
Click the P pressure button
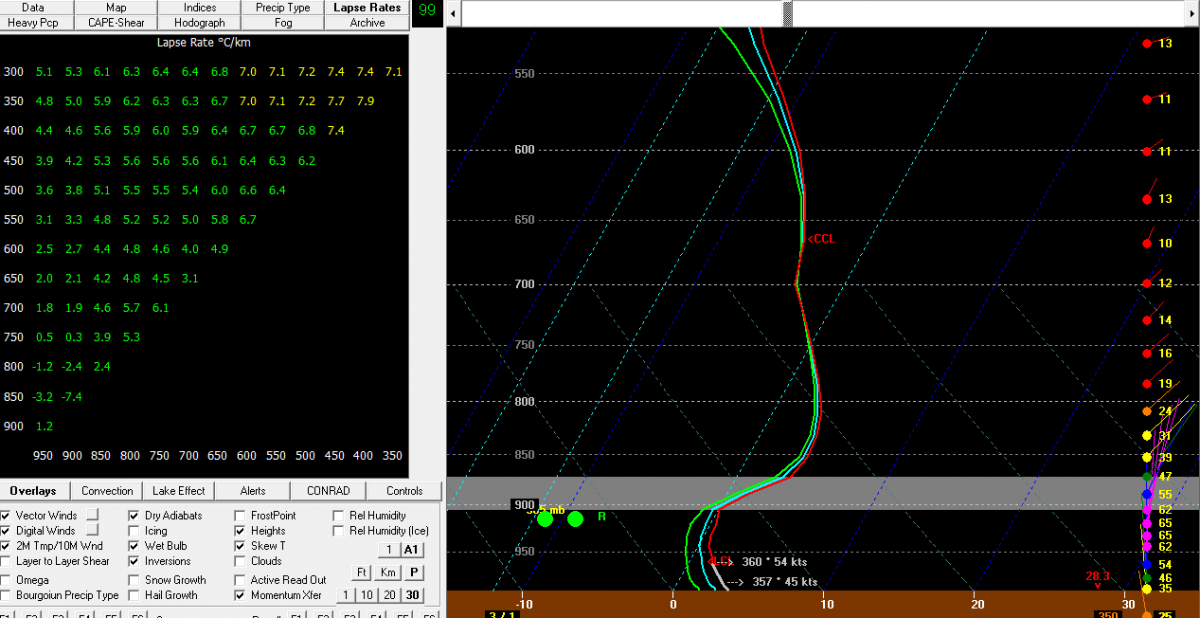(412, 573)
